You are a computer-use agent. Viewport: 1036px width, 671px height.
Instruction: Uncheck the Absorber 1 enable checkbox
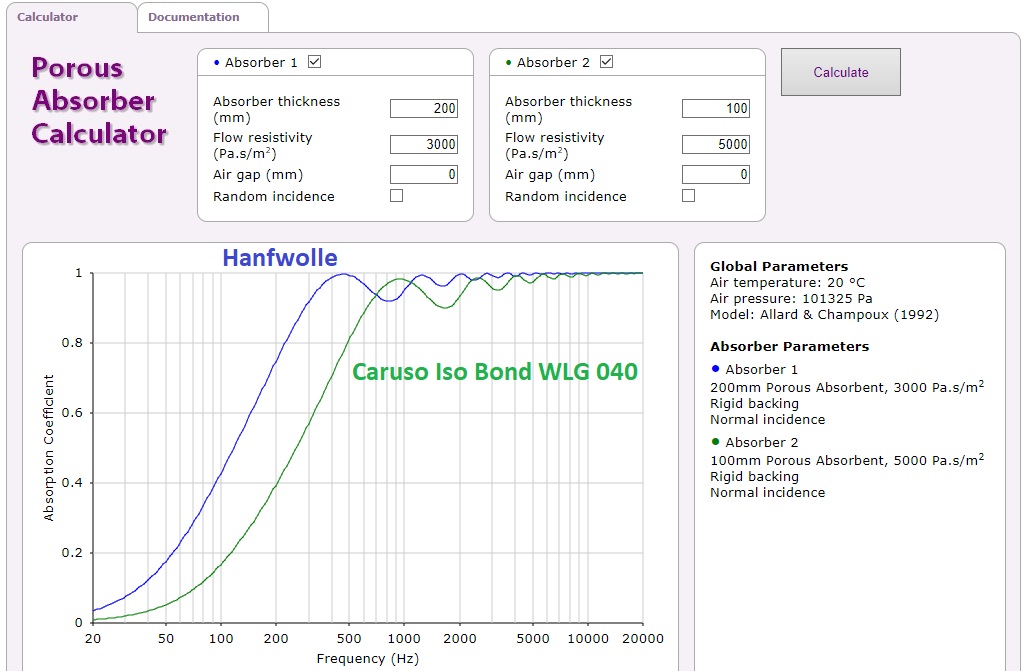[x=314, y=61]
